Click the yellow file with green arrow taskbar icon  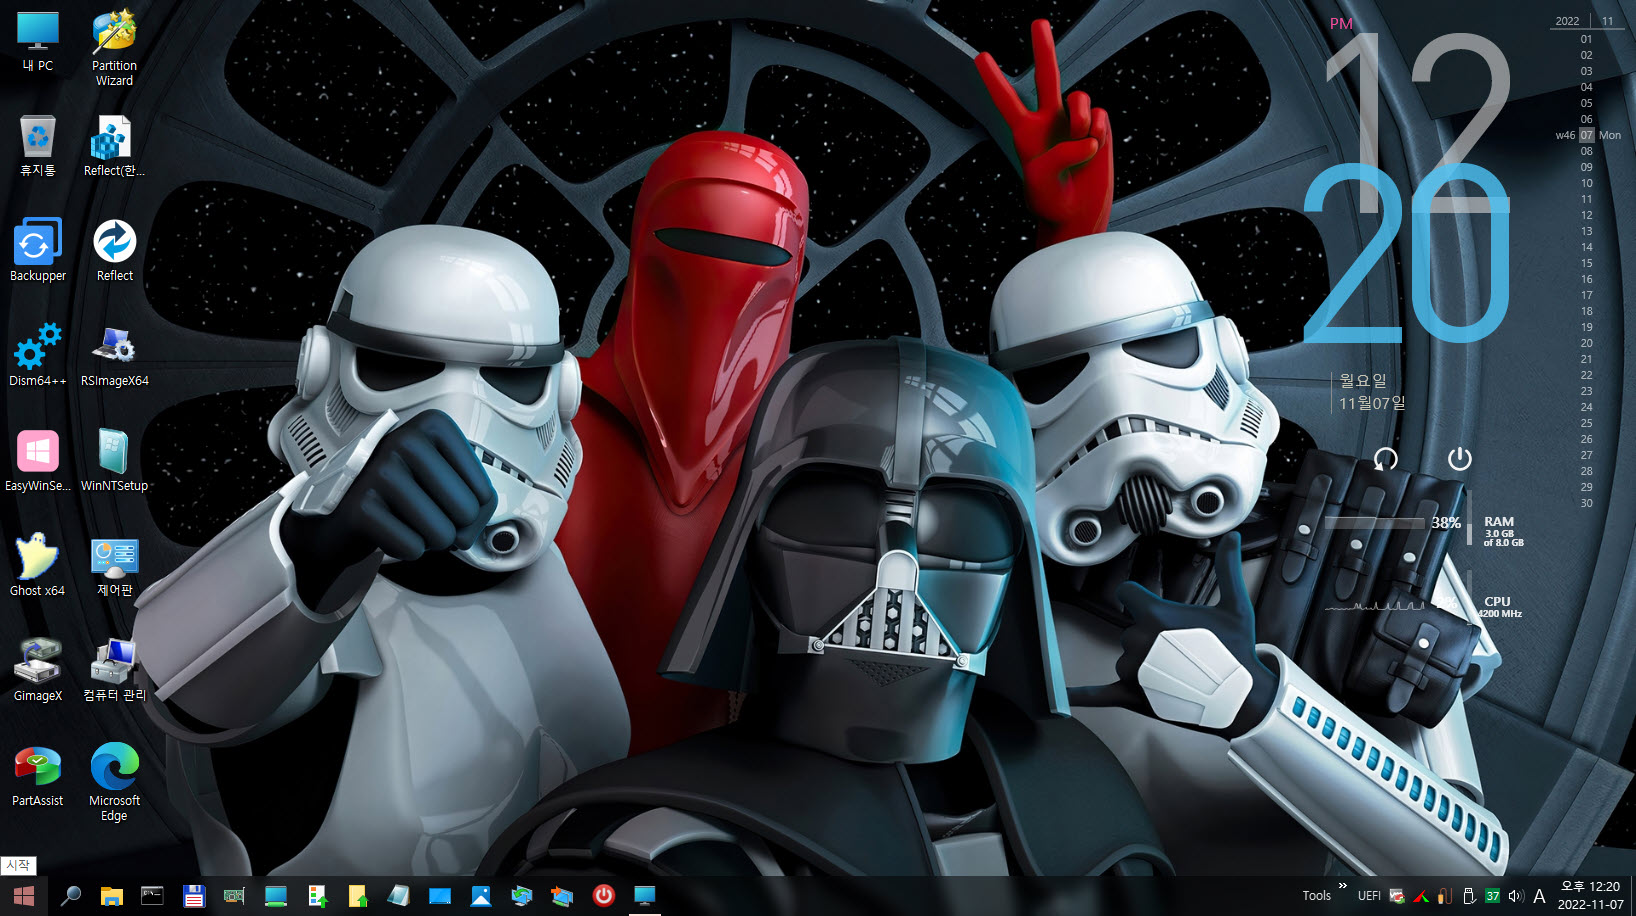coord(357,896)
